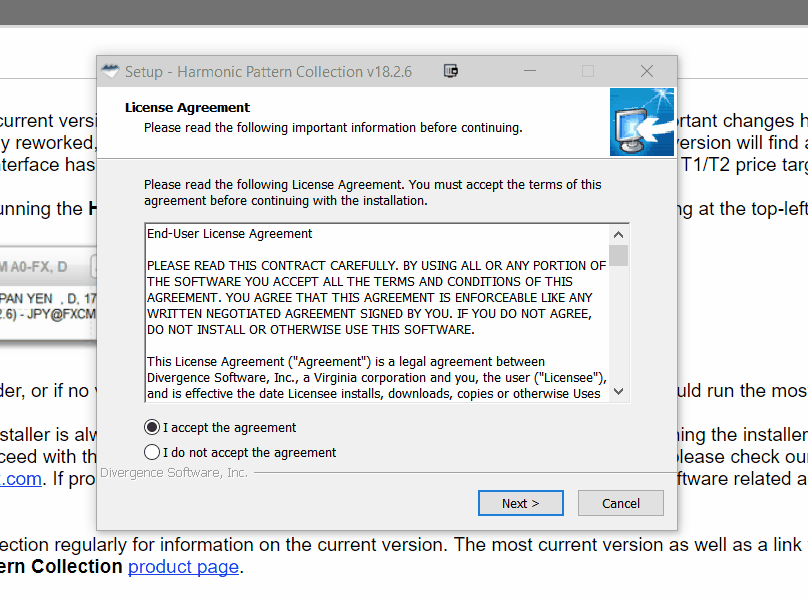This screenshot has height=601, width=808.
Task: Minimize the Setup window
Action: tap(530, 71)
